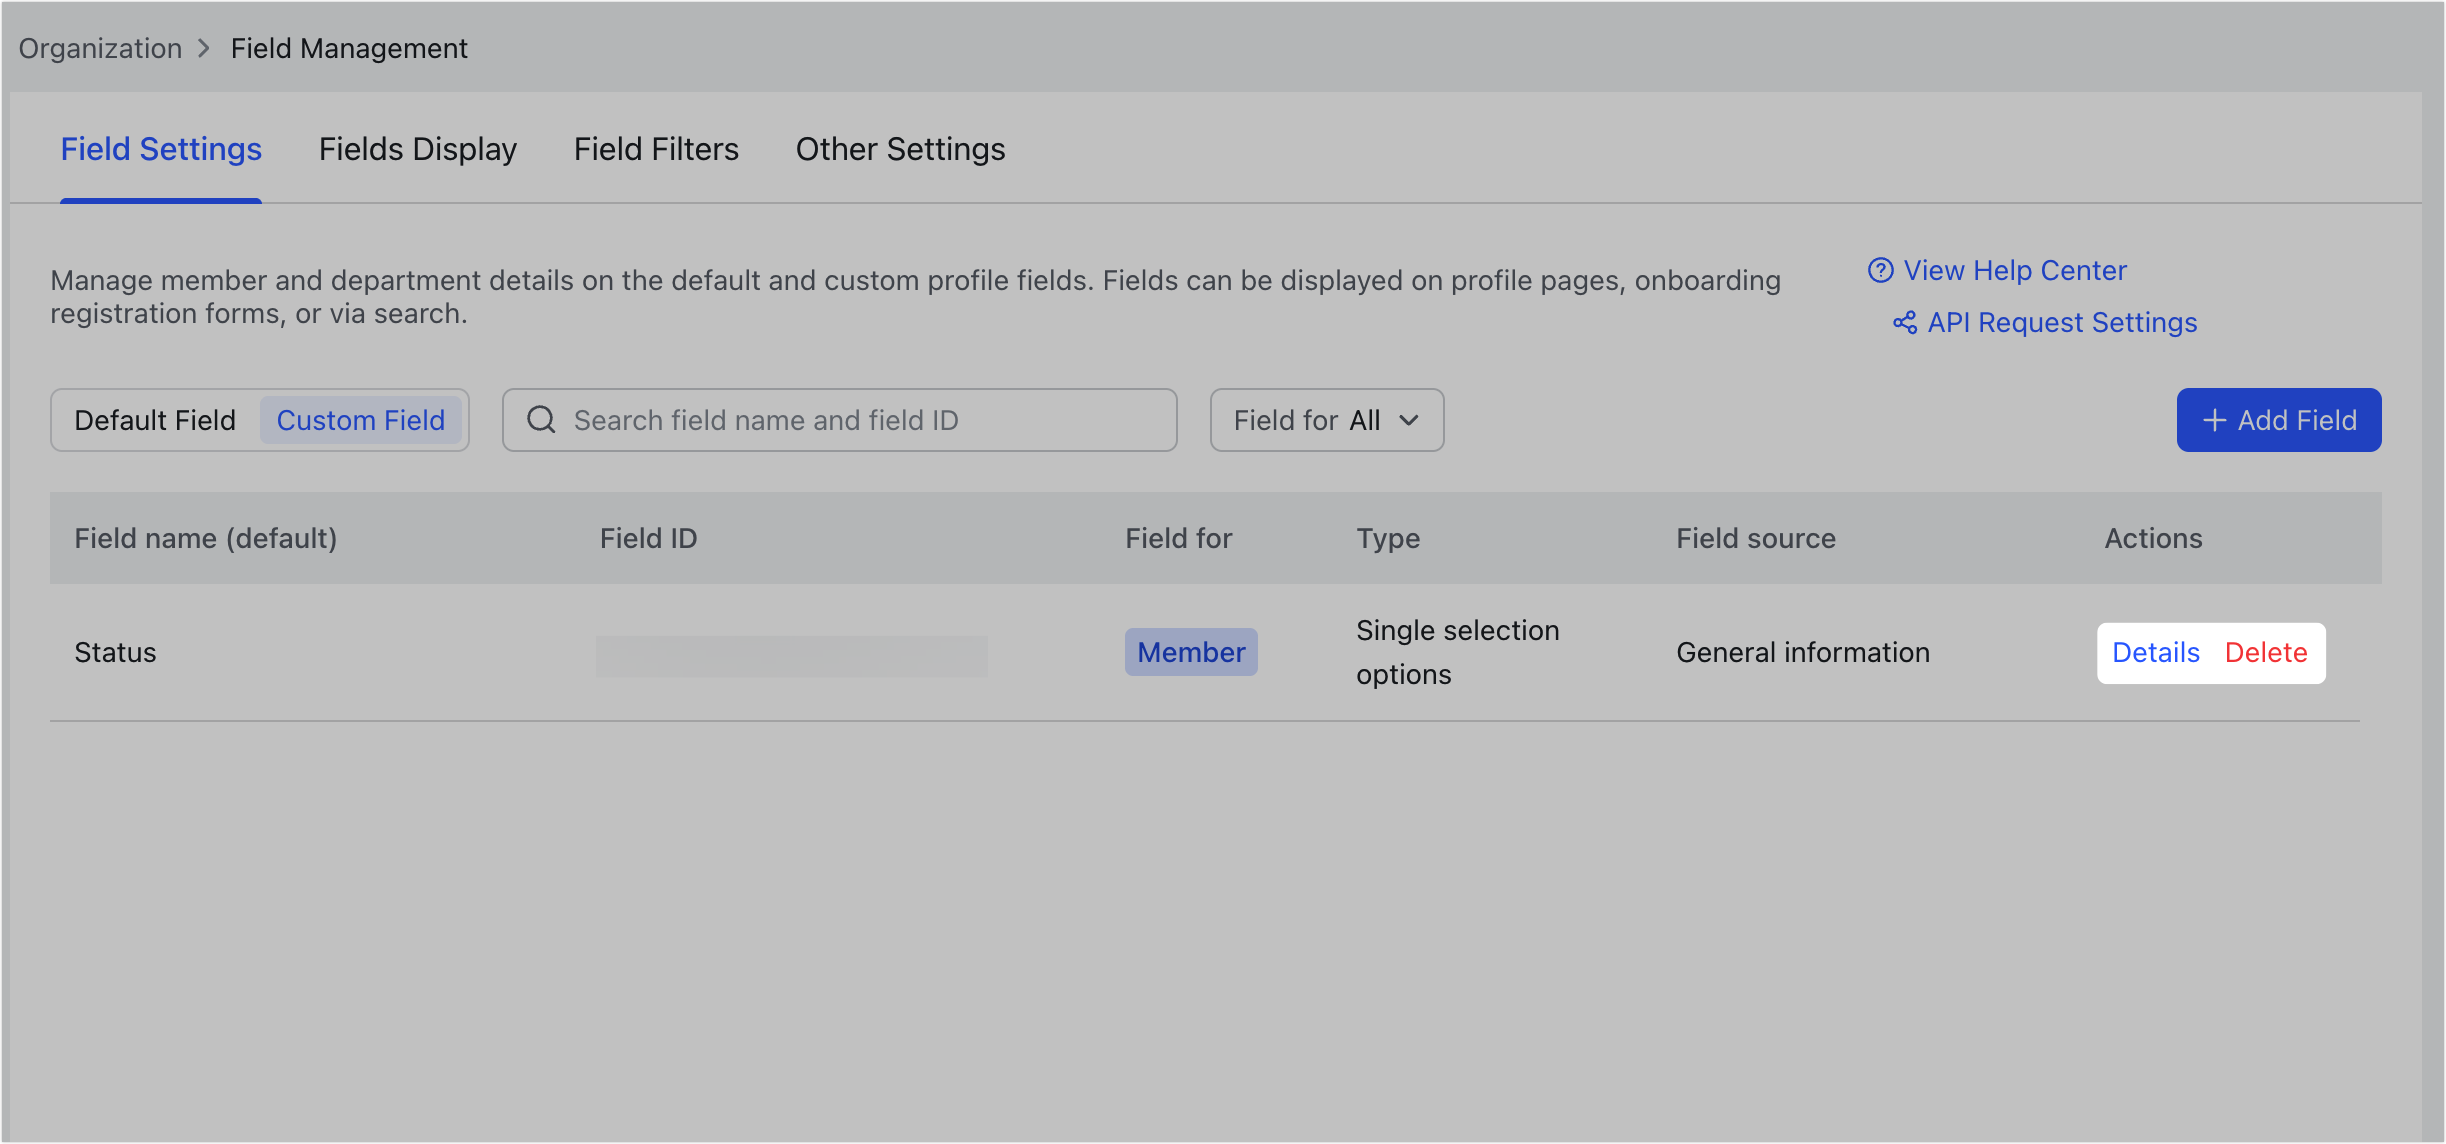Click the plus icon on Add Field
2446x1144 pixels.
click(x=2214, y=420)
